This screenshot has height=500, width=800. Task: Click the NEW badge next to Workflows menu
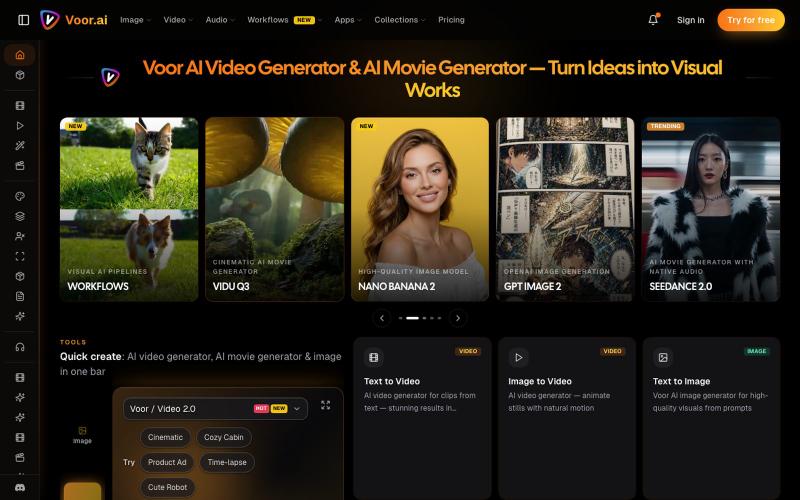point(304,20)
